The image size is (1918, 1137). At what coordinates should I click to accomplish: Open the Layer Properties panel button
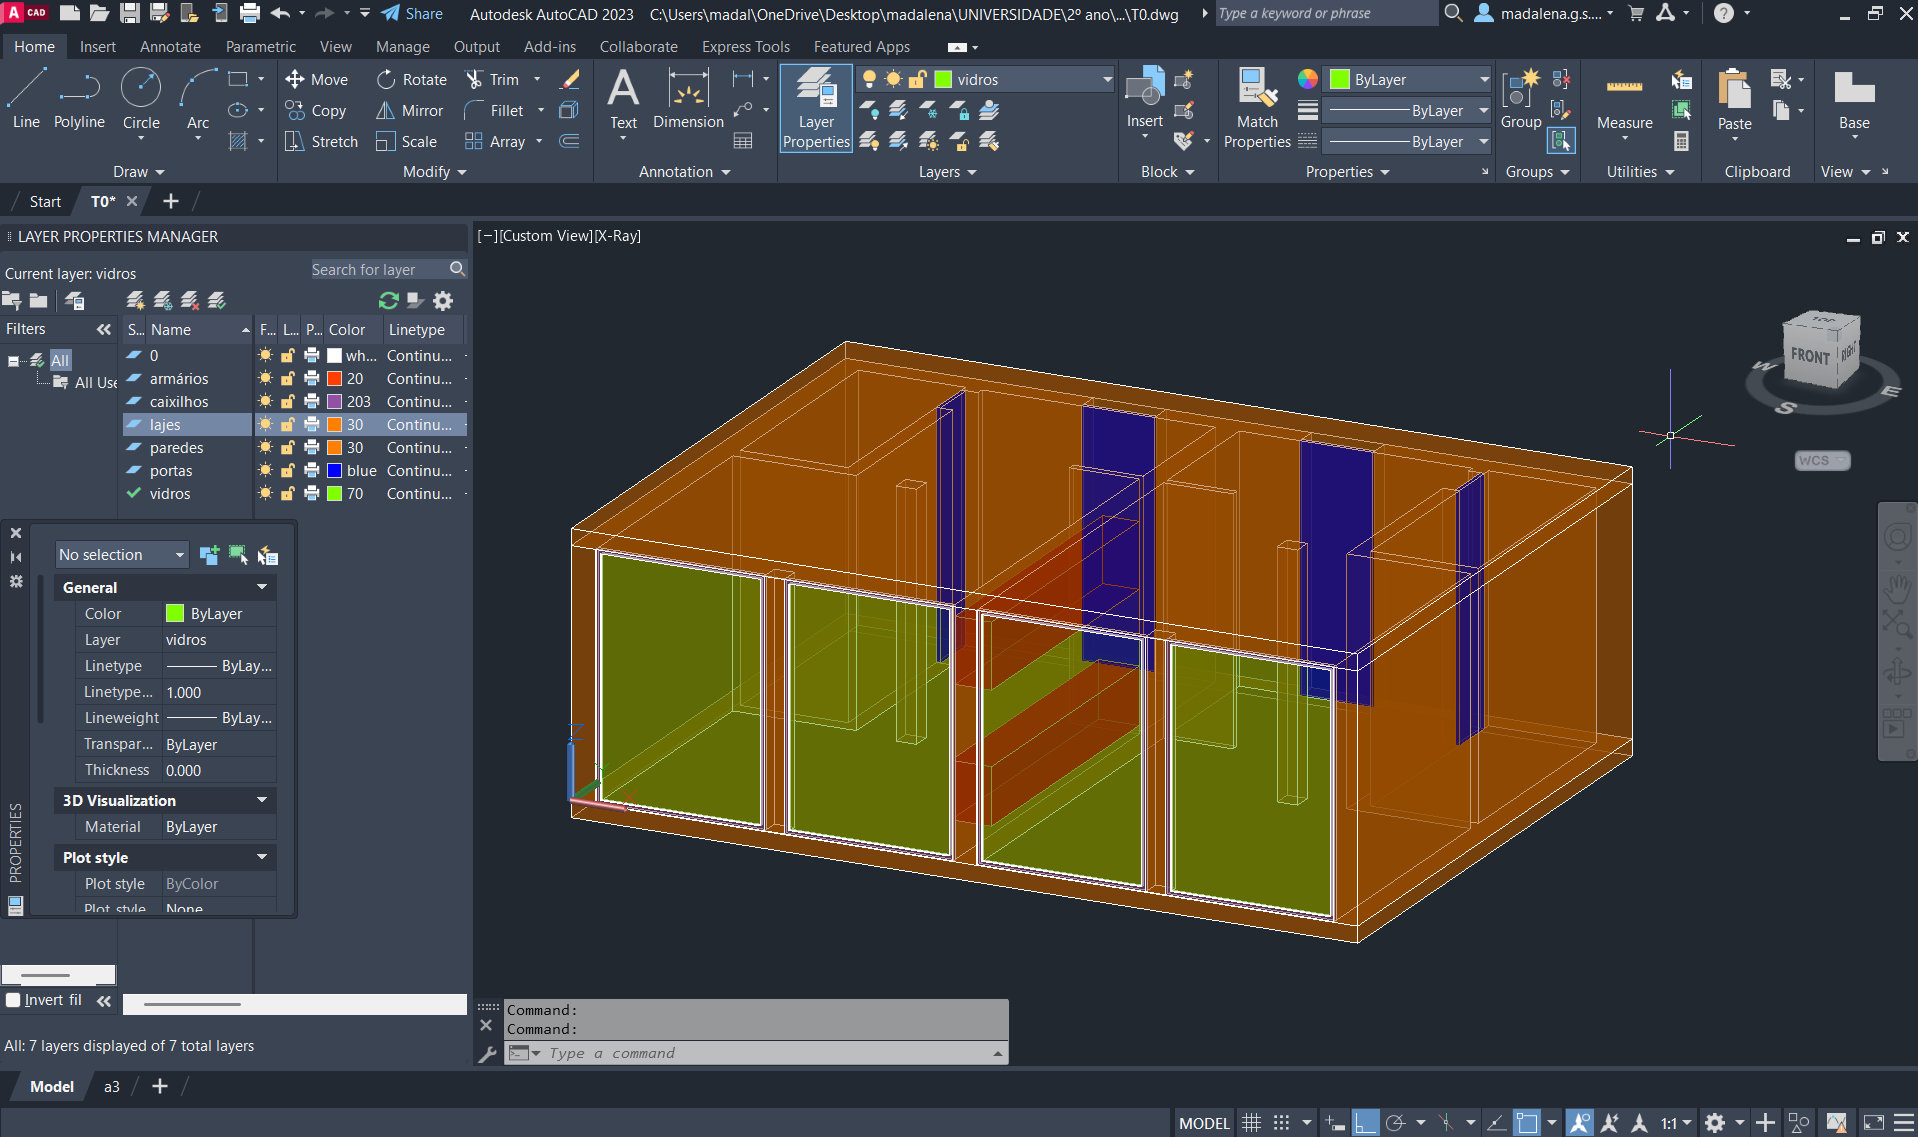click(x=816, y=108)
